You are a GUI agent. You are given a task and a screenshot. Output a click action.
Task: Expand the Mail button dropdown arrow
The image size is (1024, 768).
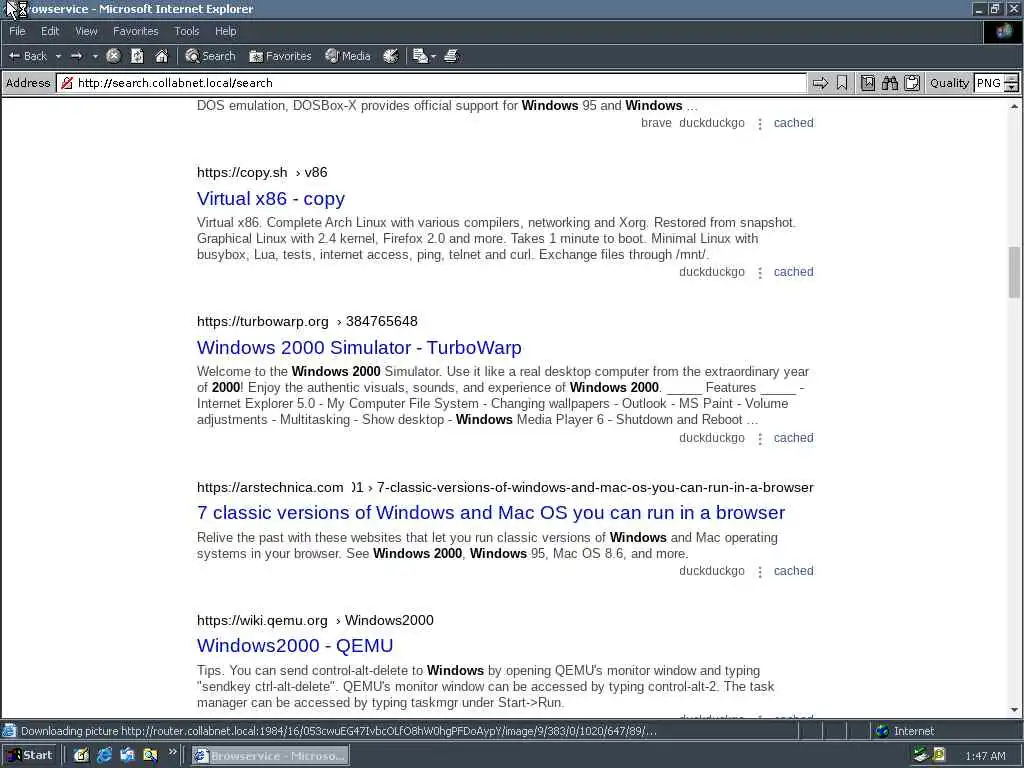coord(434,57)
